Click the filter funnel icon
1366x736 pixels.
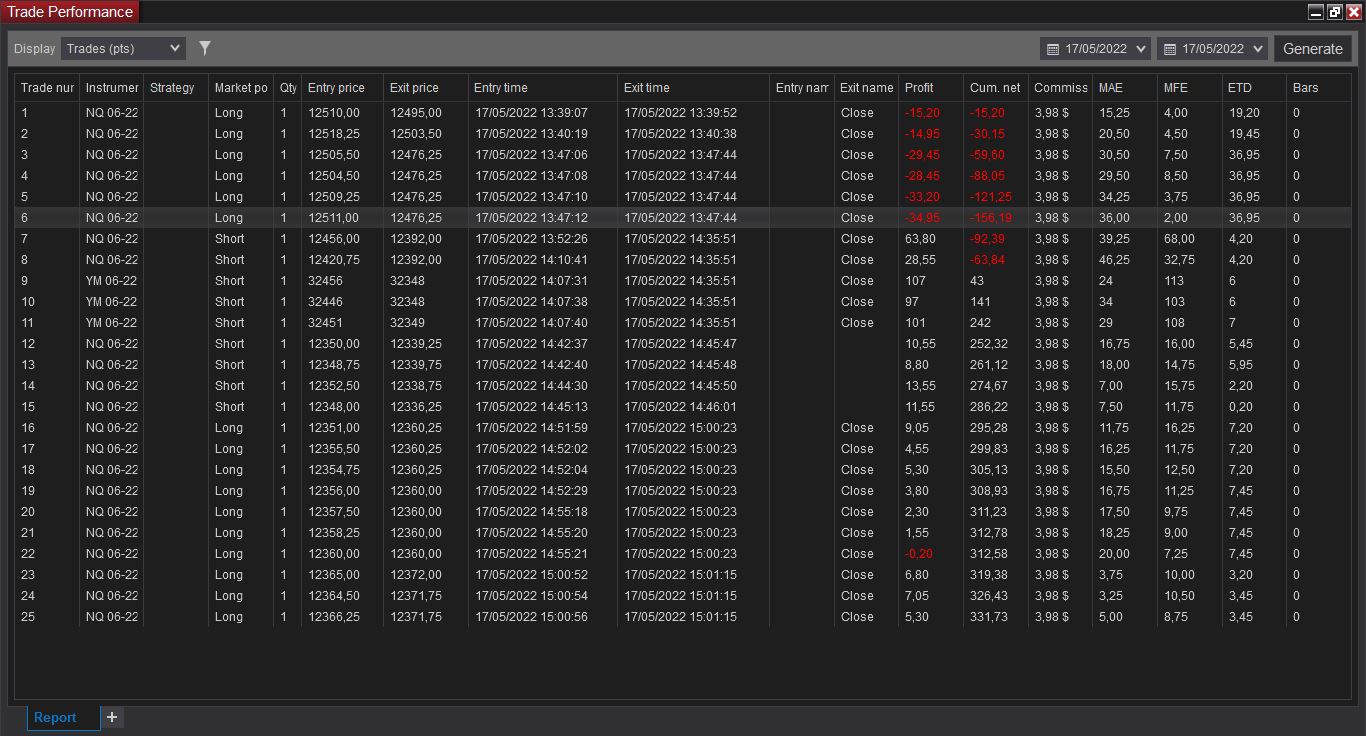point(205,48)
